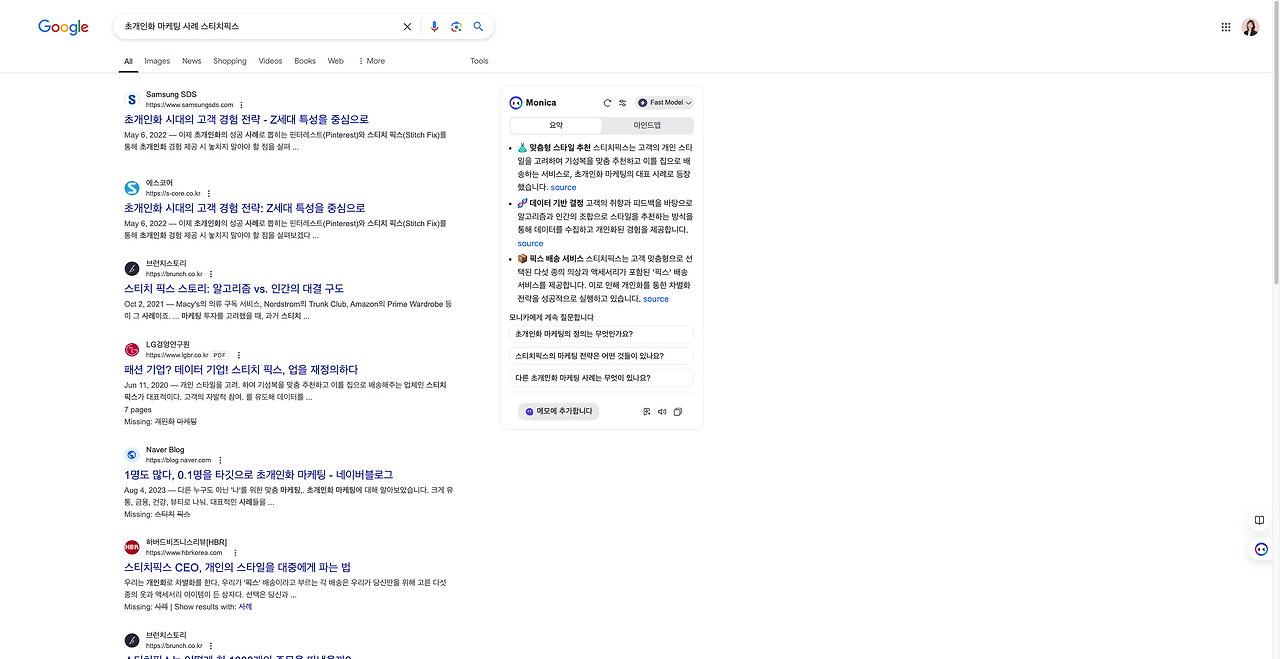Select the All results tab
1280x659 pixels.
pos(128,61)
